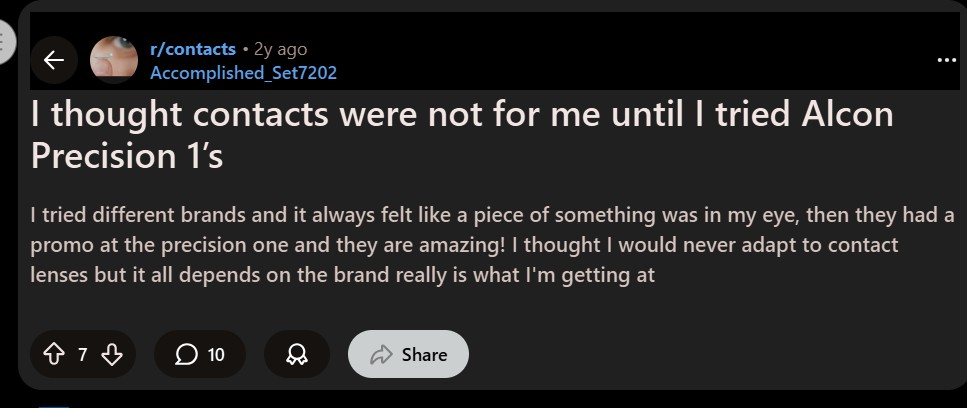The image size is (967, 408).
Task: Upvote the Alcon Precision post
Action: pos(54,354)
